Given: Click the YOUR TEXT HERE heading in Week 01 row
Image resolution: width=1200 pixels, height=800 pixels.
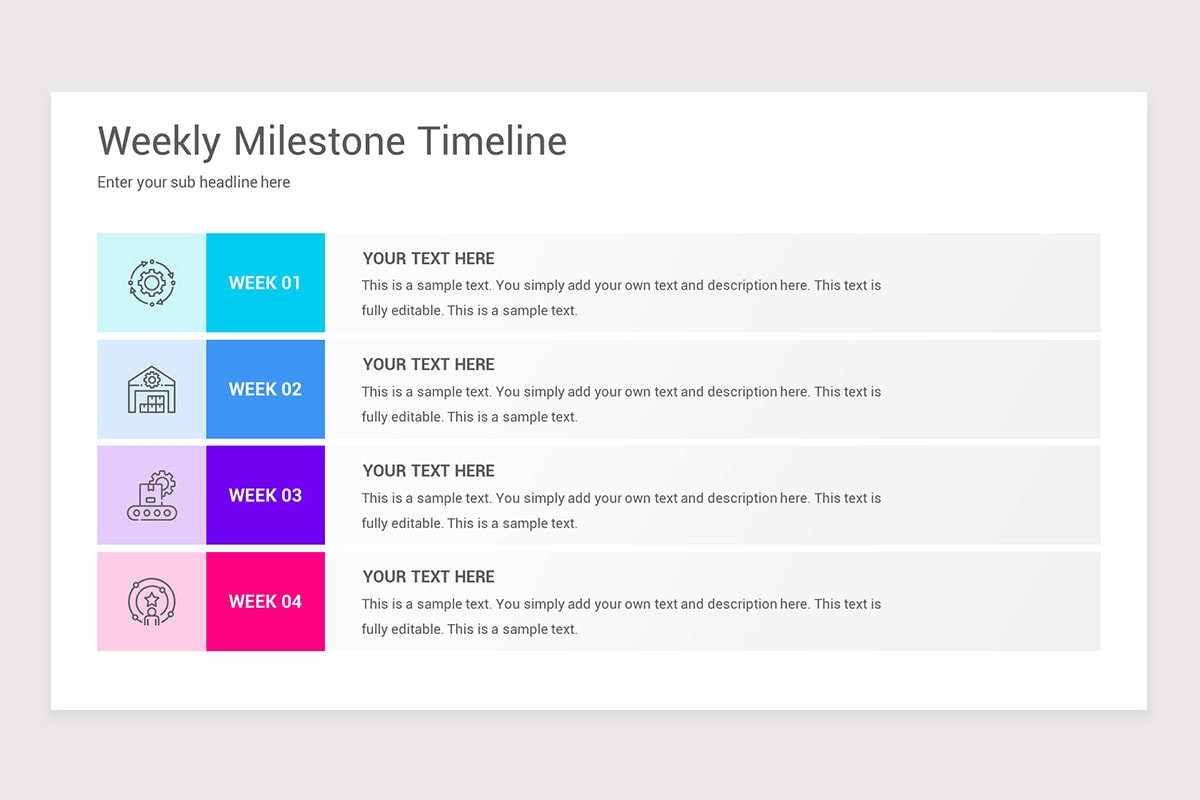Looking at the screenshot, I should (x=429, y=258).
